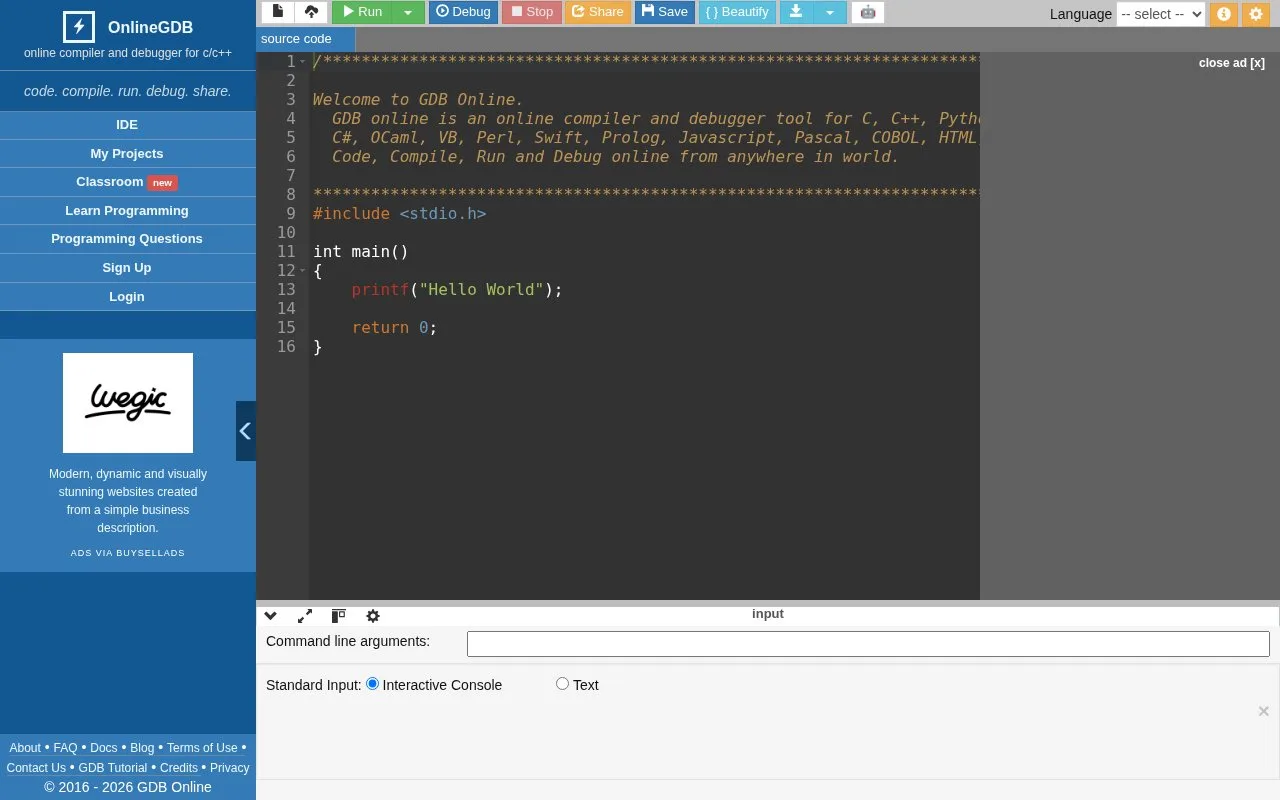
Task: Fold the main function at line 12
Action: tap(302, 271)
